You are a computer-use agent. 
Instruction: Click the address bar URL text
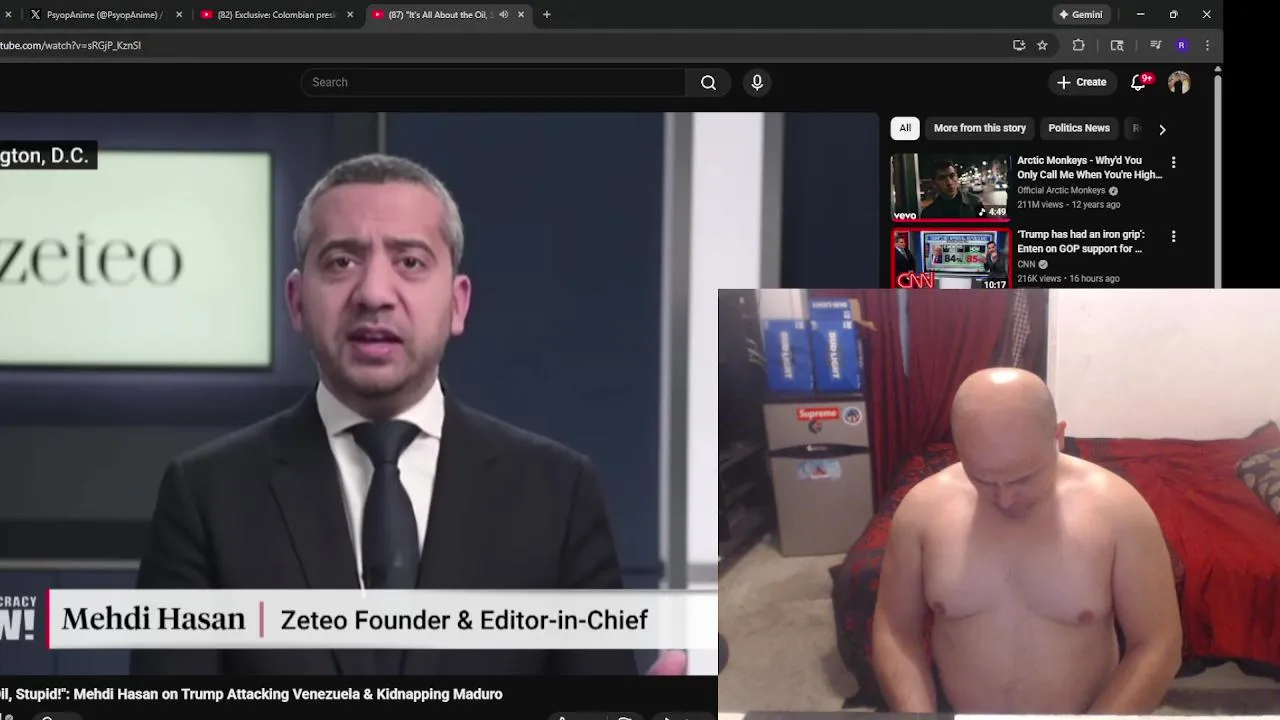[x=70, y=45]
